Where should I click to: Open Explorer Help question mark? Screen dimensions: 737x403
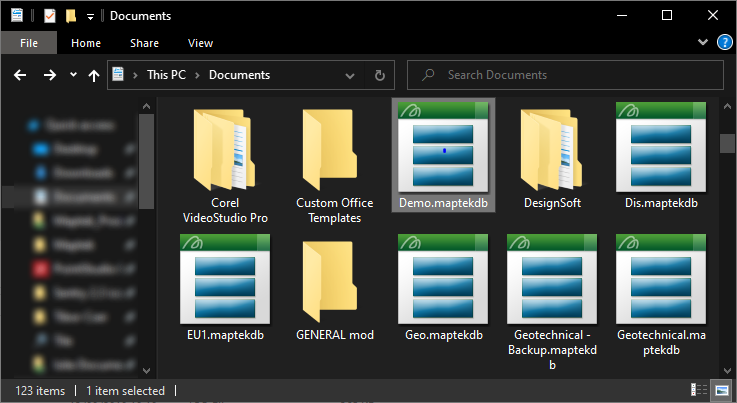[724, 43]
